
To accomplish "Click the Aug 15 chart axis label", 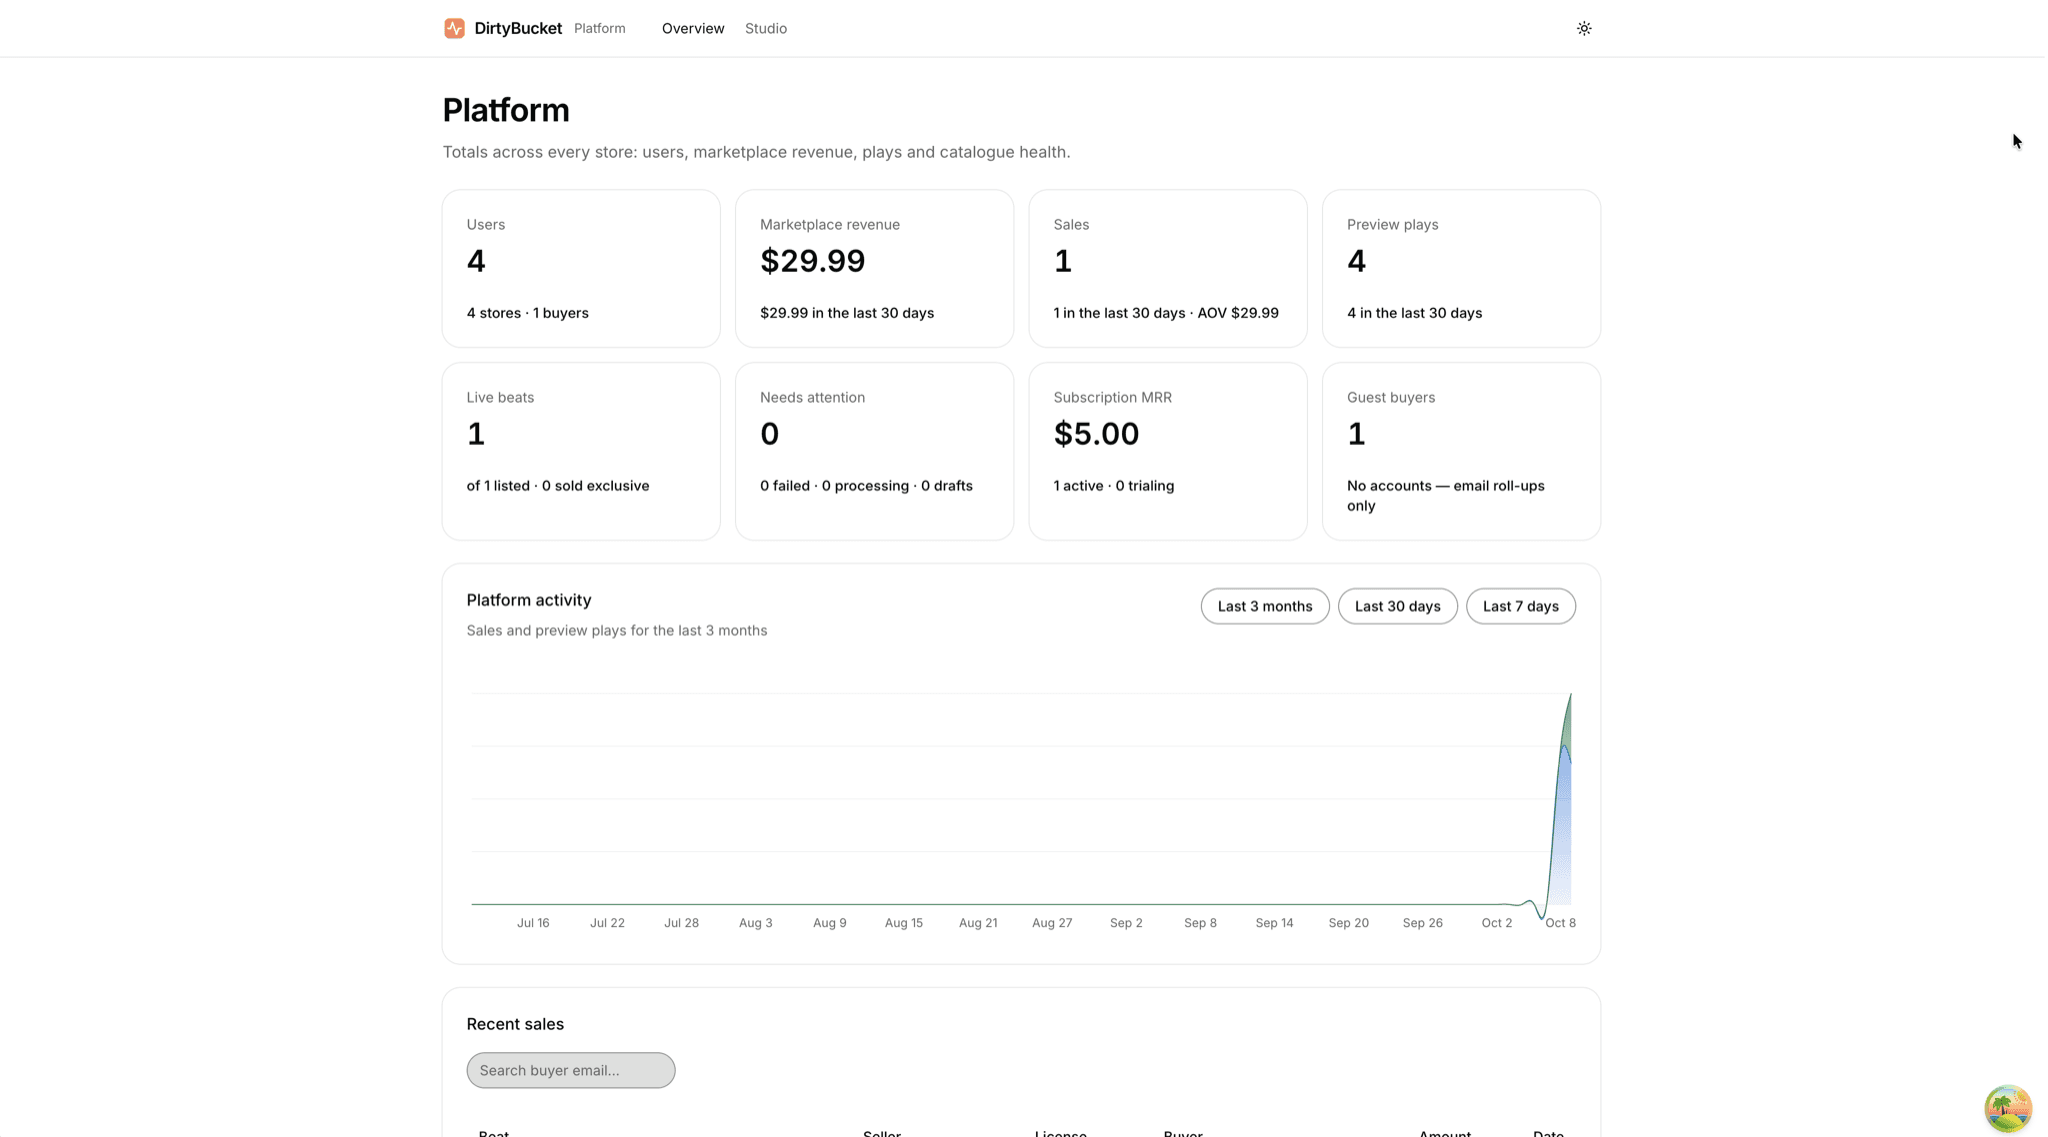I will pyautogui.click(x=904, y=923).
